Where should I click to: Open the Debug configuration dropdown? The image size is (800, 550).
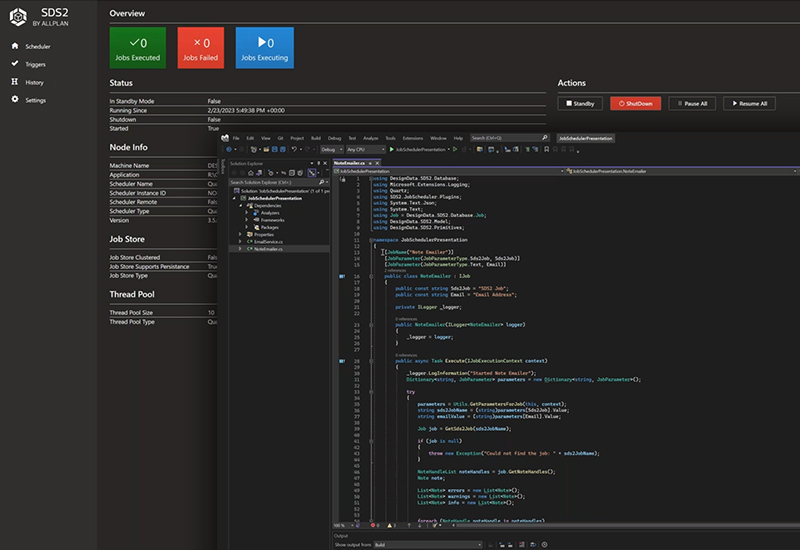(332, 149)
